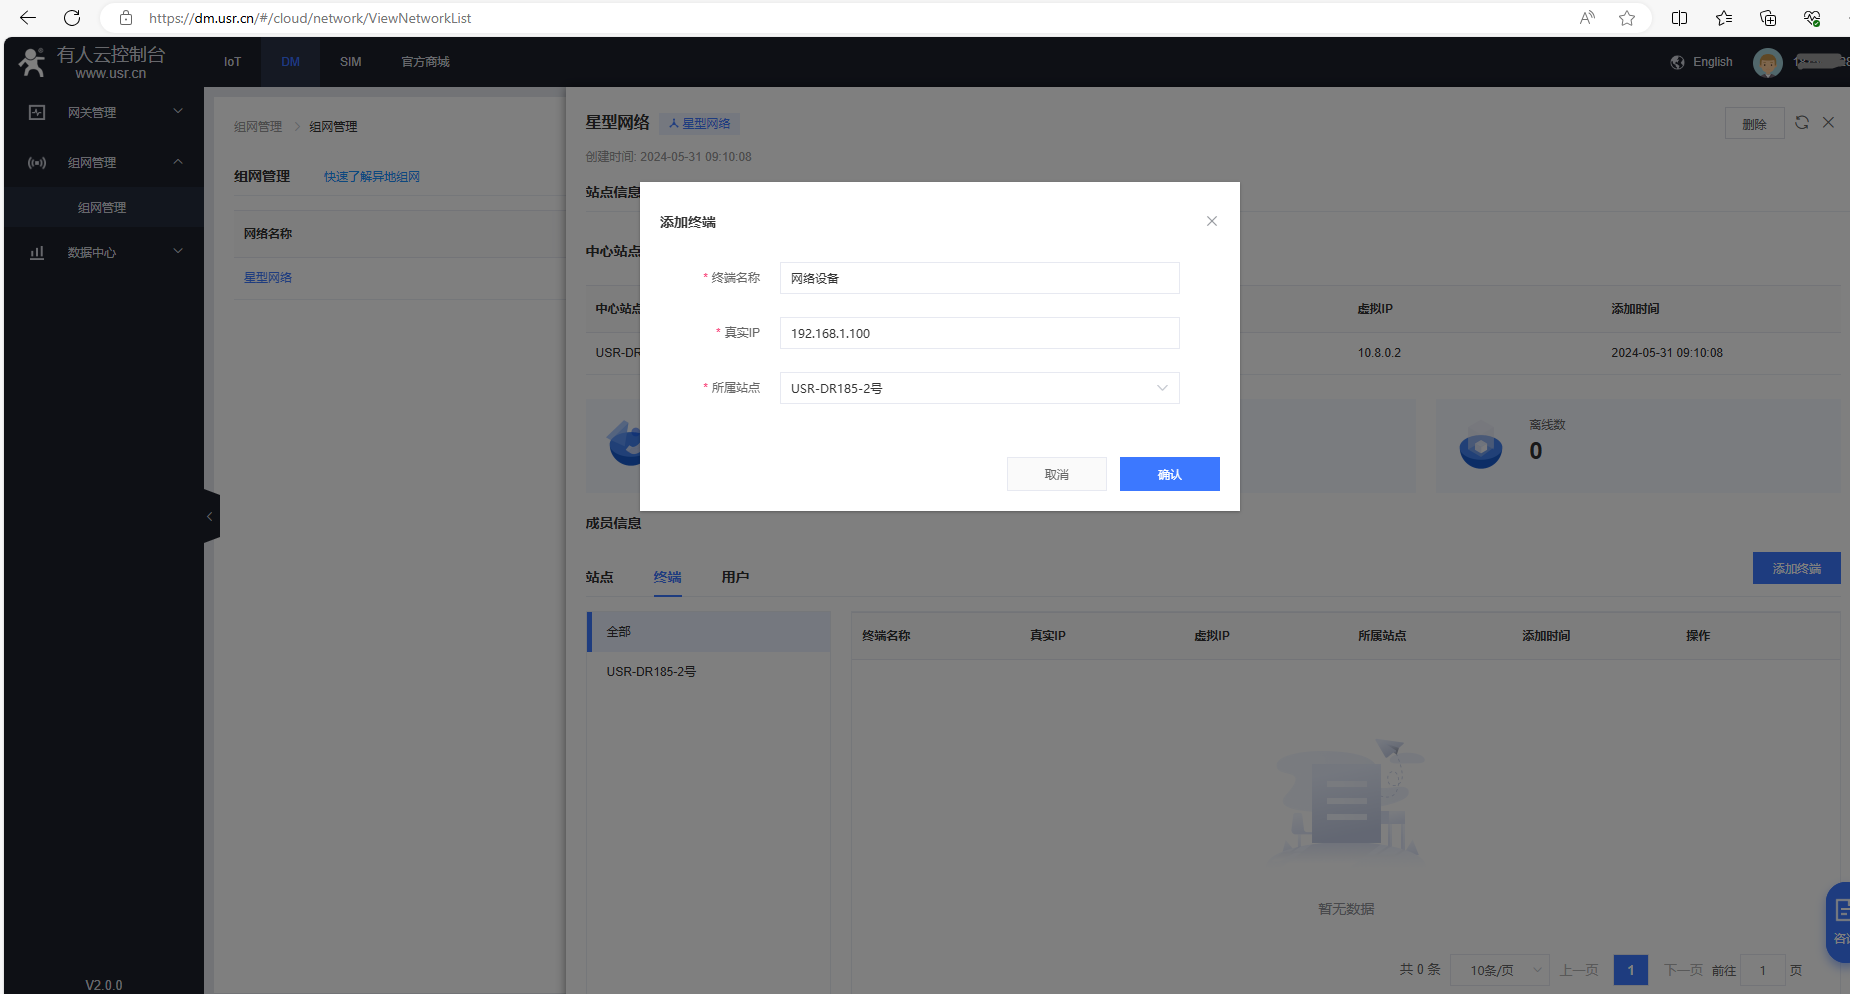The image size is (1850, 994).
Task: Click the 真实IP input field
Action: (979, 333)
